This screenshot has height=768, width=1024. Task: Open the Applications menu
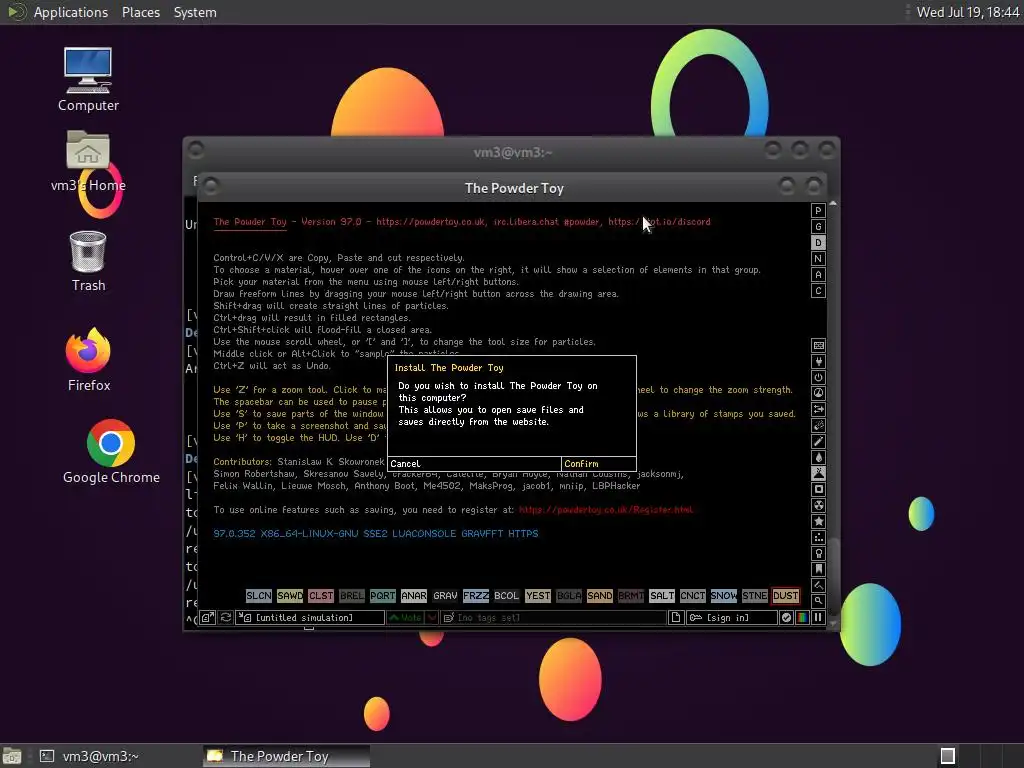tap(71, 12)
